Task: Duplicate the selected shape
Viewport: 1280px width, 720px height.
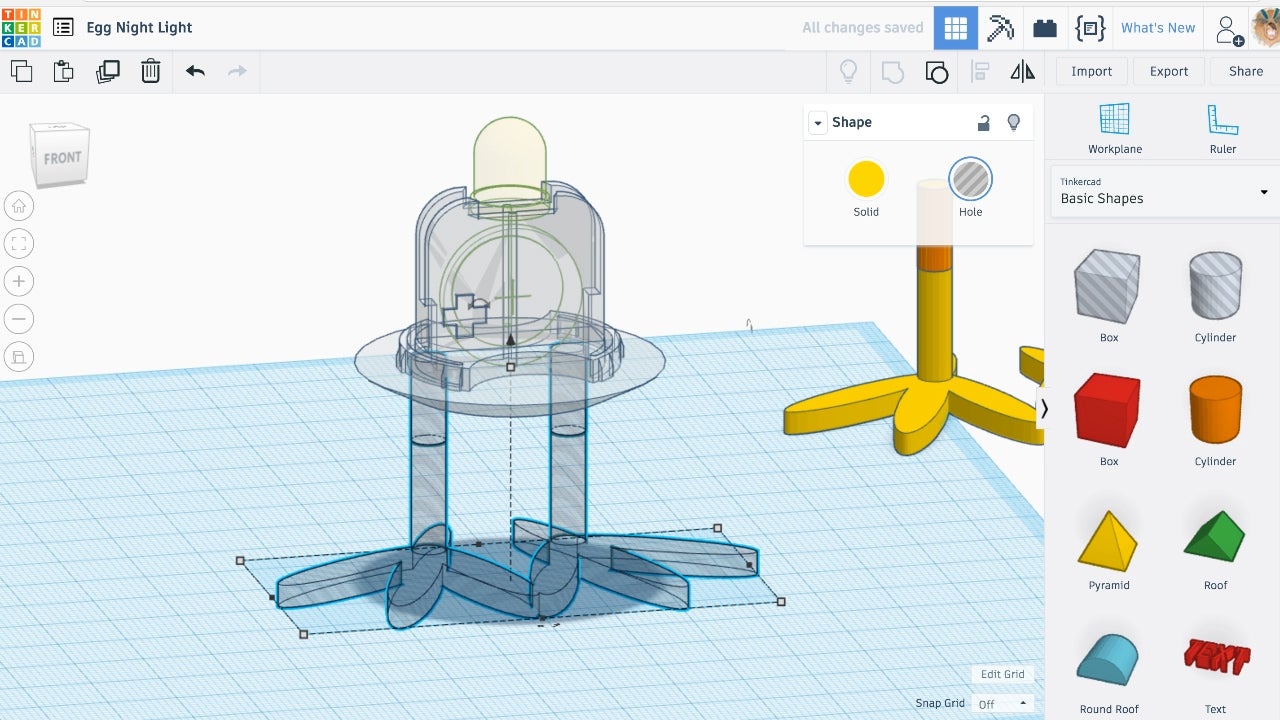Action: point(107,71)
